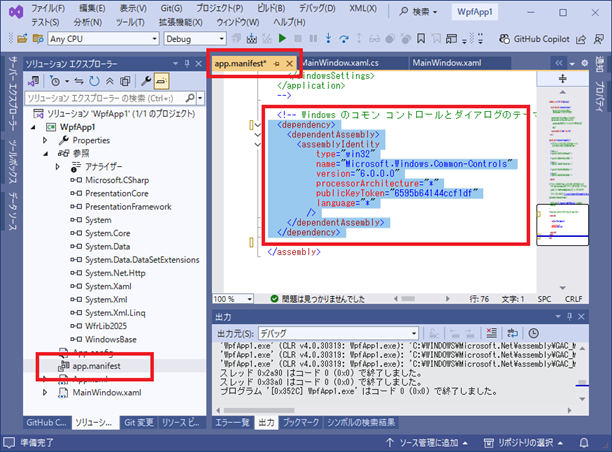The height and width of the screenshot is (452, 612).
Task: Expand the アナライザー node
Action: [x=58, y=167]
